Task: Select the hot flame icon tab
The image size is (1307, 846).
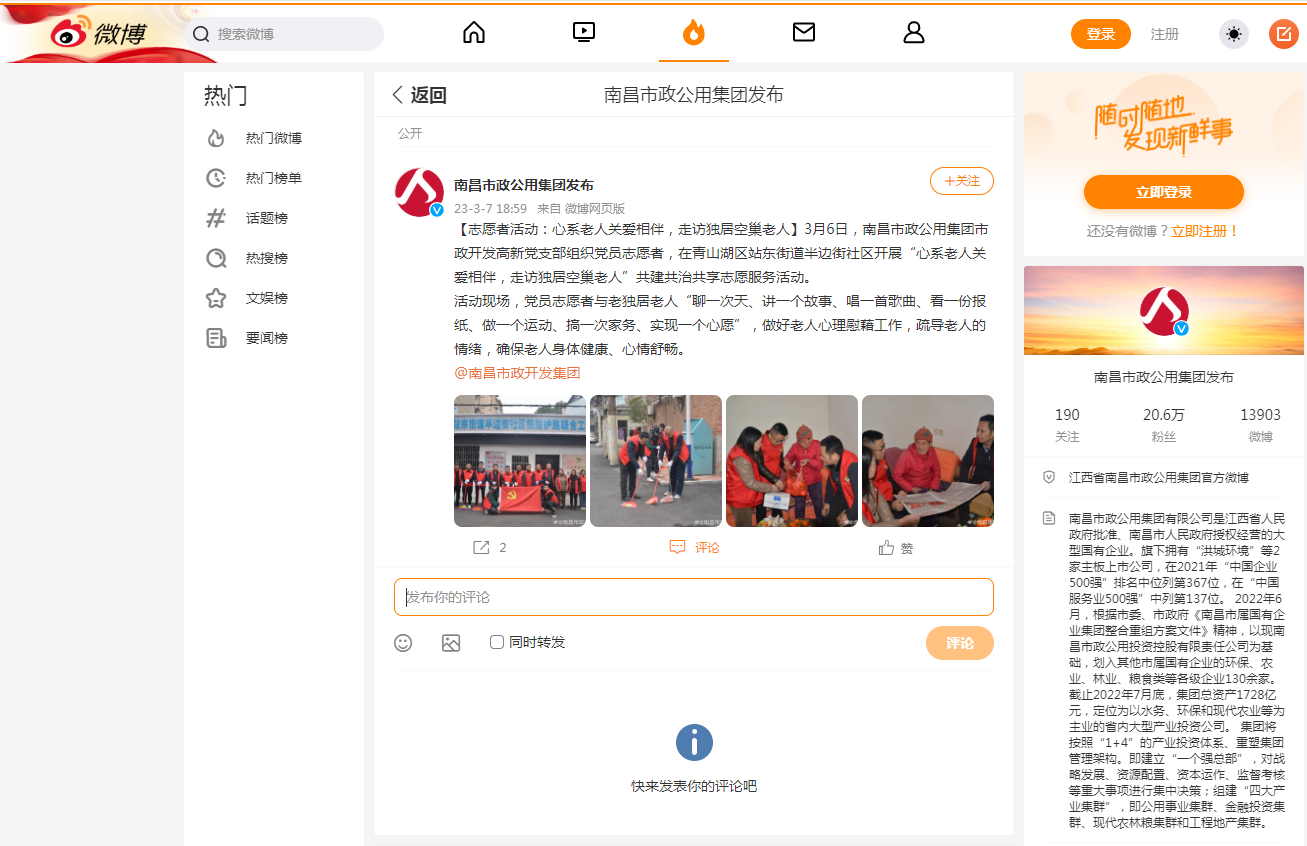Action: [x=694, y=33]
